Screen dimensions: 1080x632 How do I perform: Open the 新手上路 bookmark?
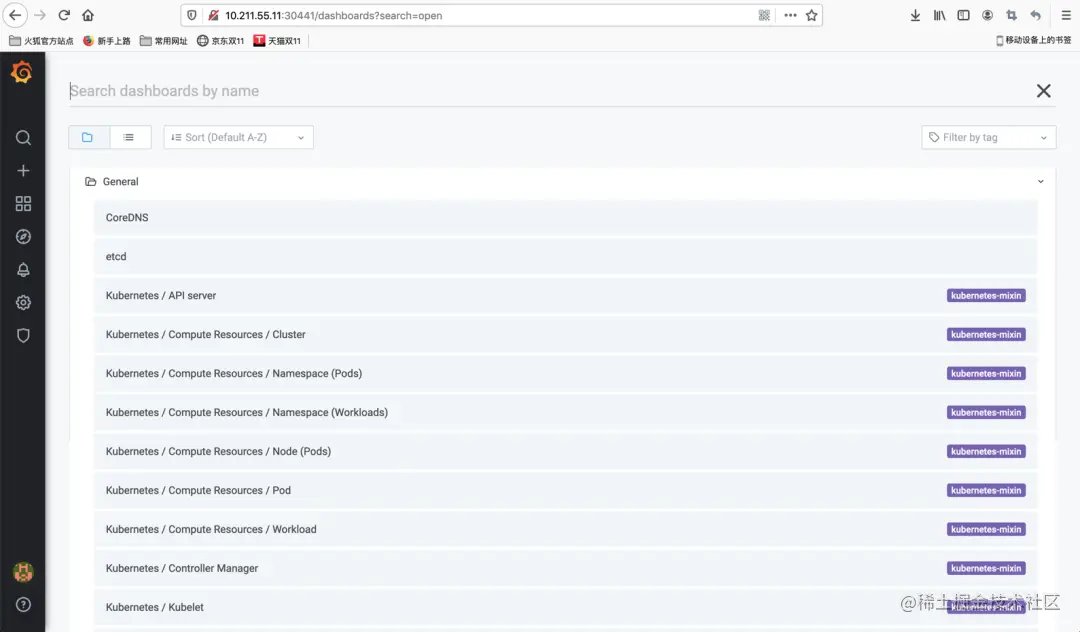107,41
